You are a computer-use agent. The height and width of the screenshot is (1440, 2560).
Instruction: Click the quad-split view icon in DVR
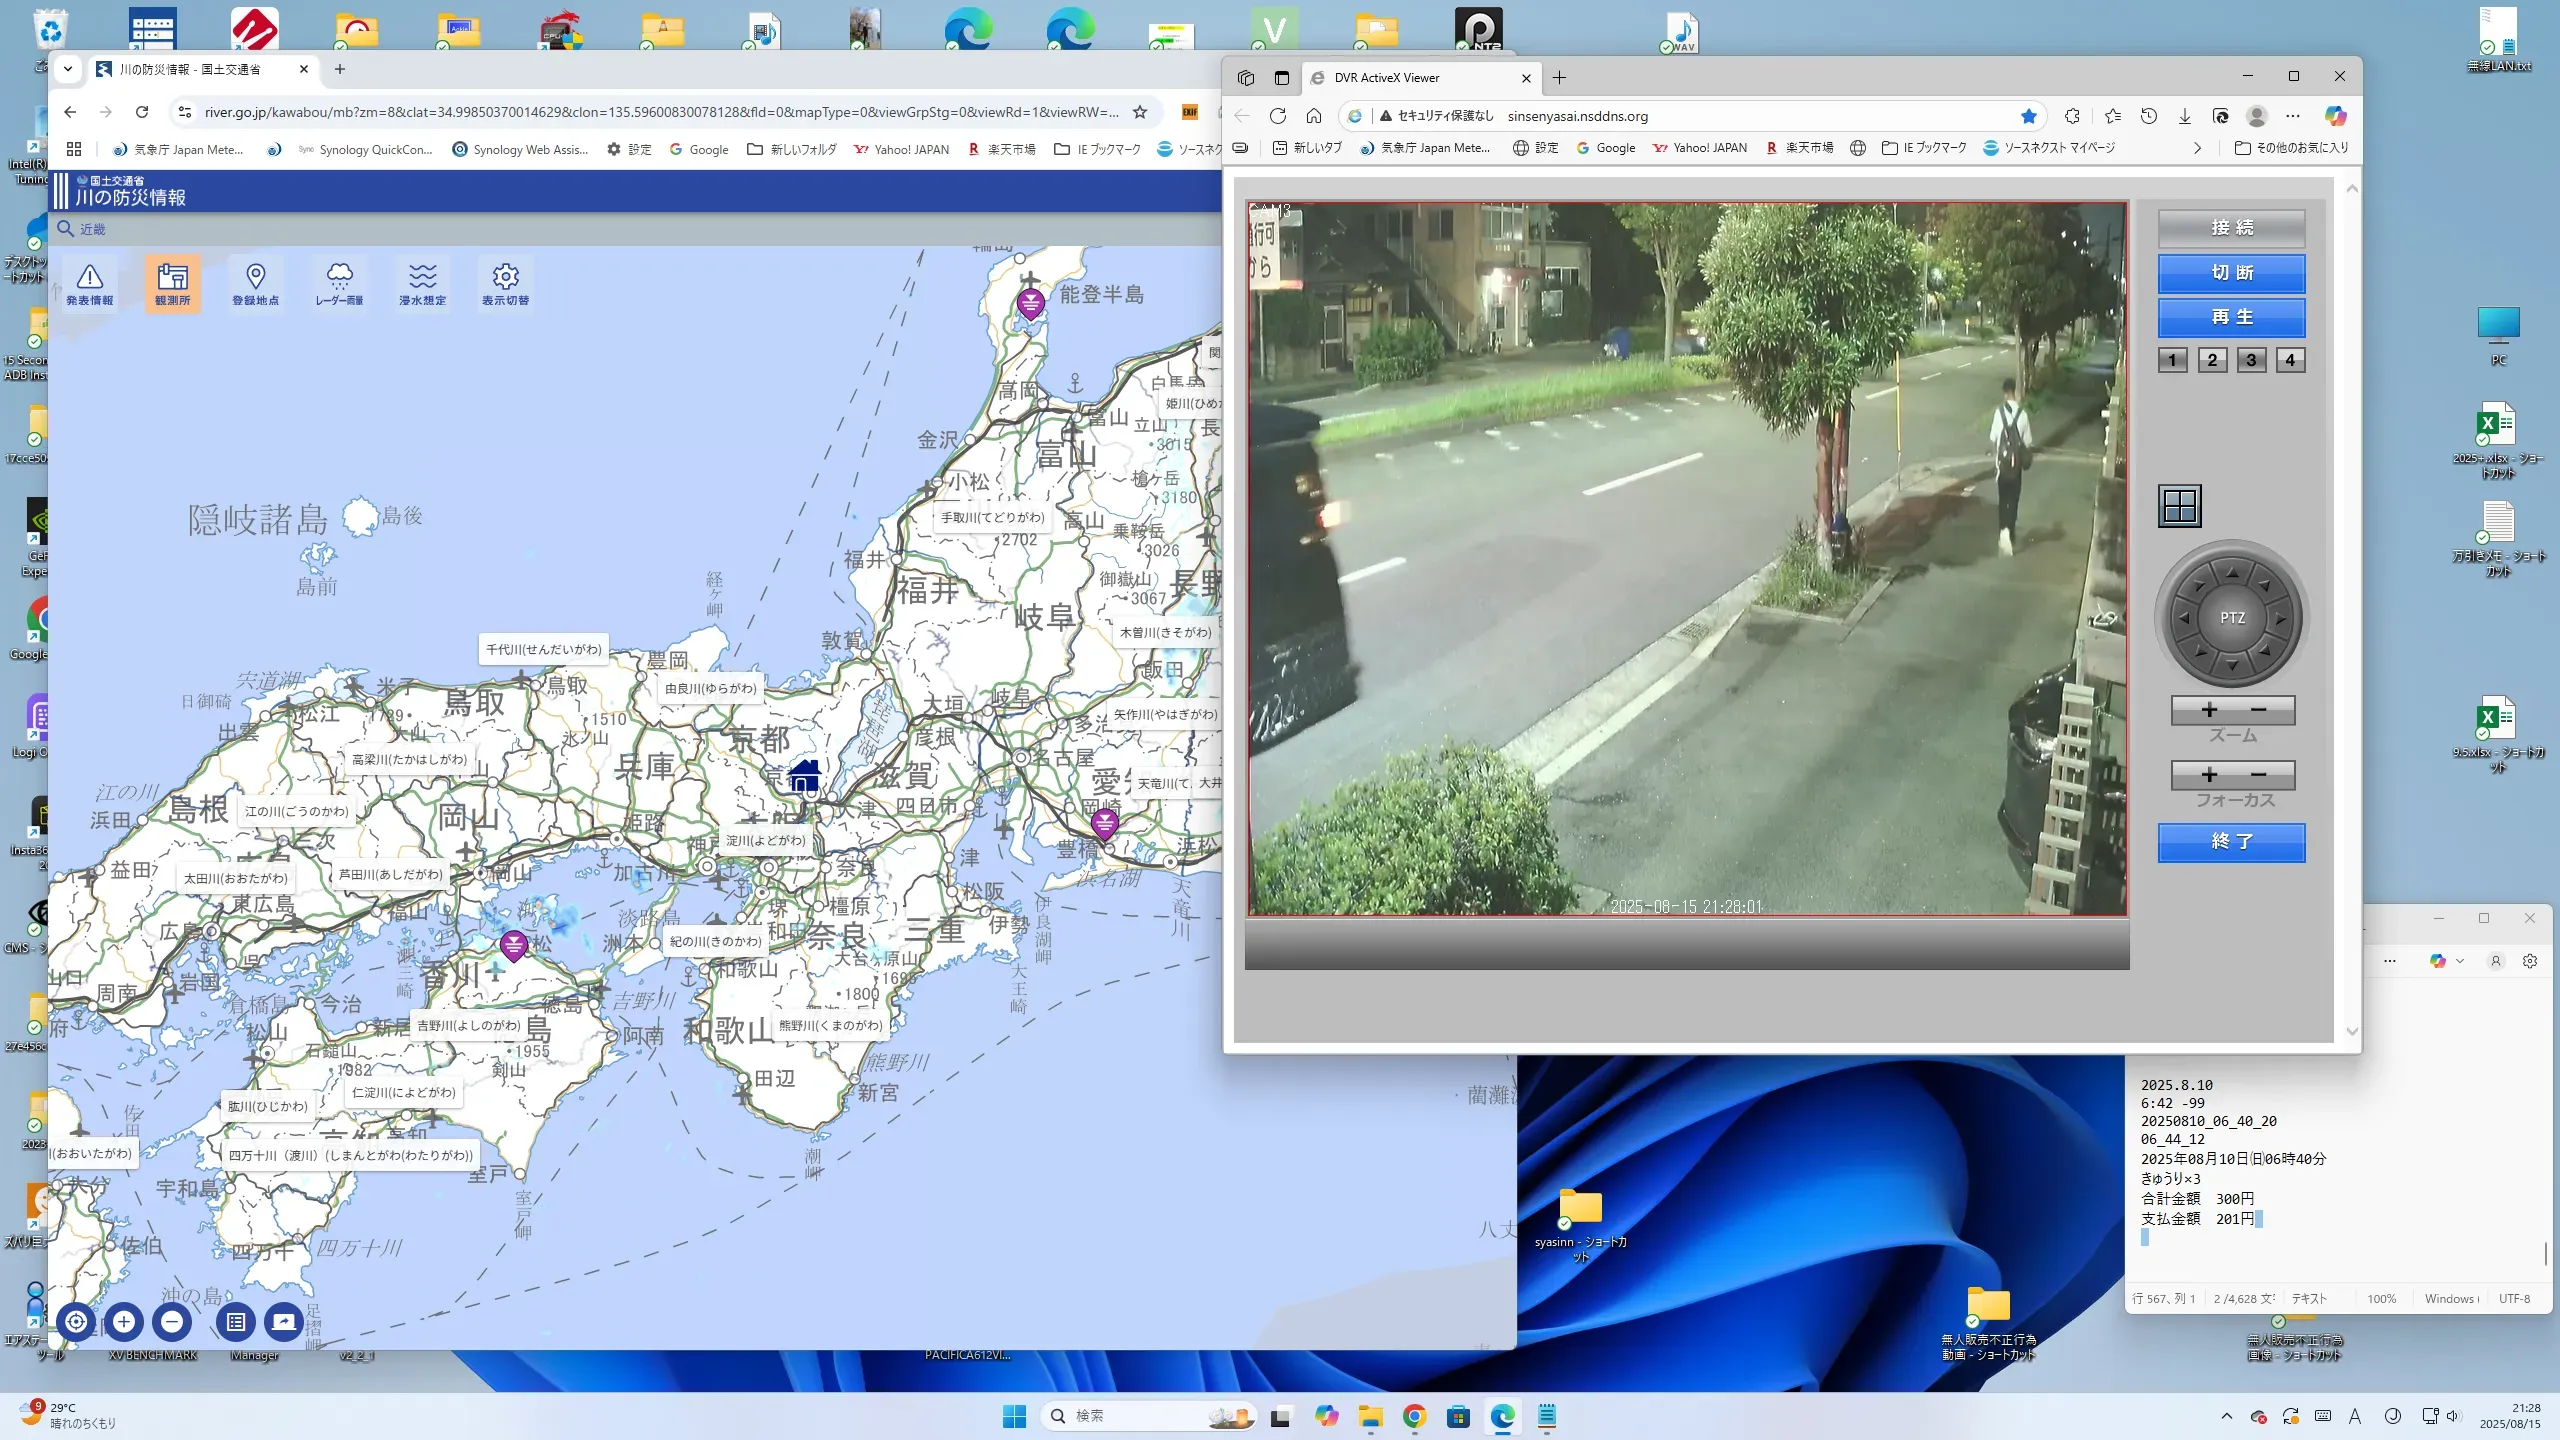[2180, 506]
